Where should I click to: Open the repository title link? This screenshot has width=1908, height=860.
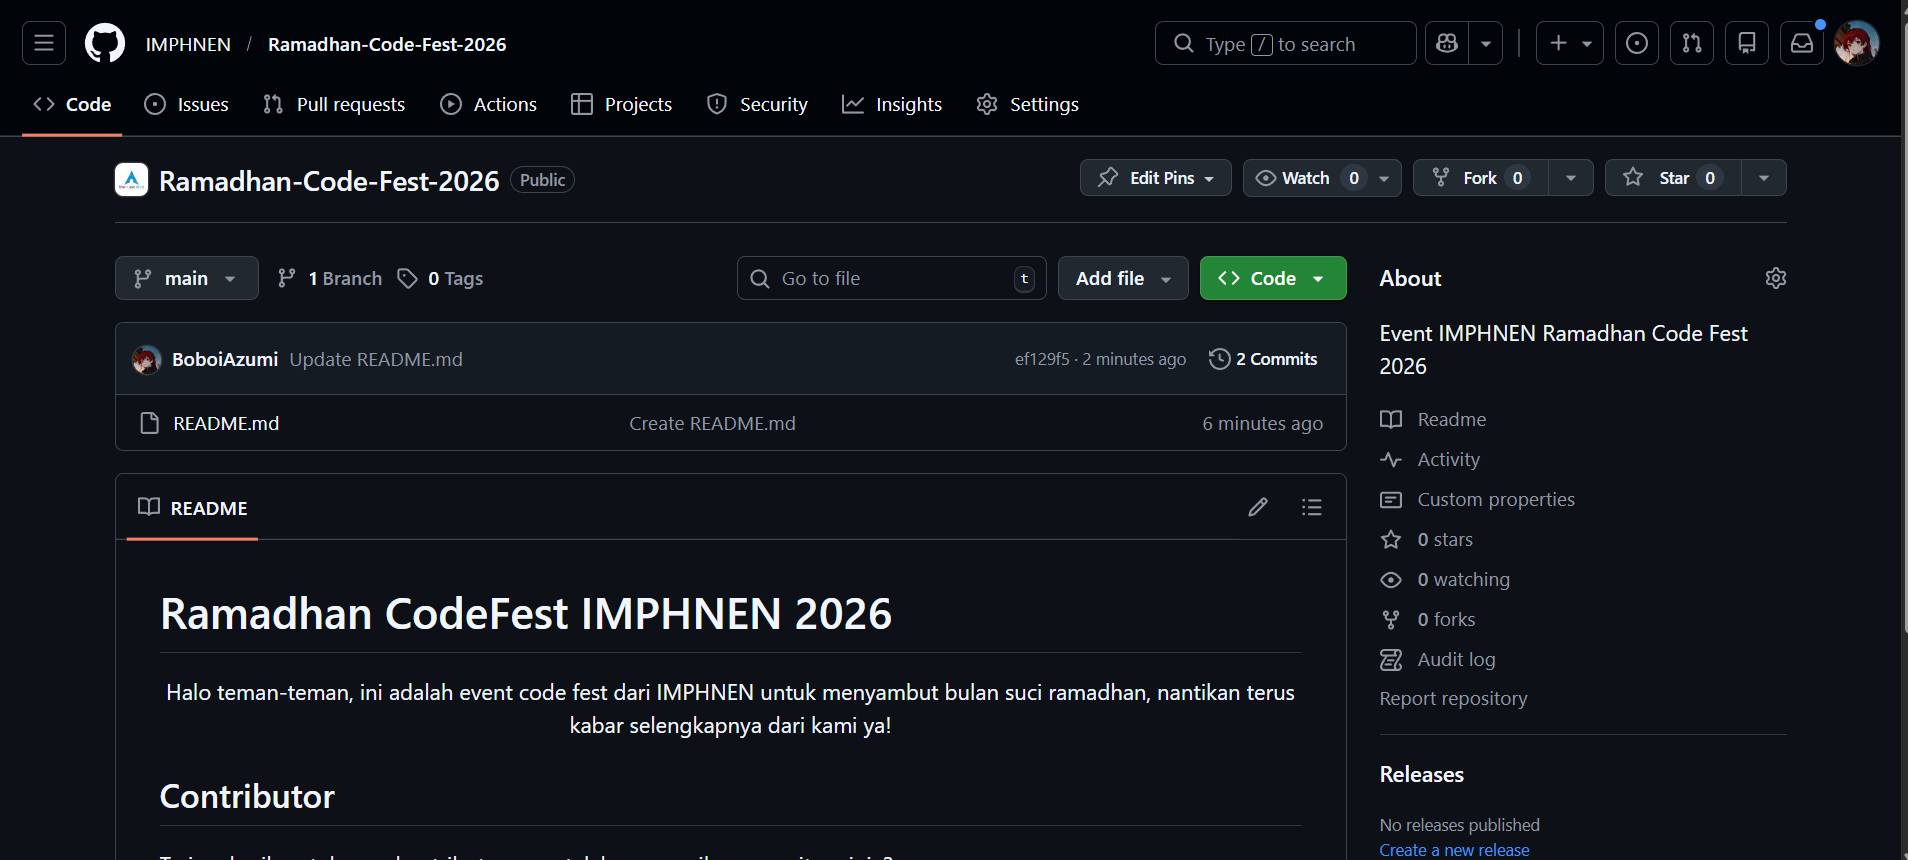[x=329, y=181]
